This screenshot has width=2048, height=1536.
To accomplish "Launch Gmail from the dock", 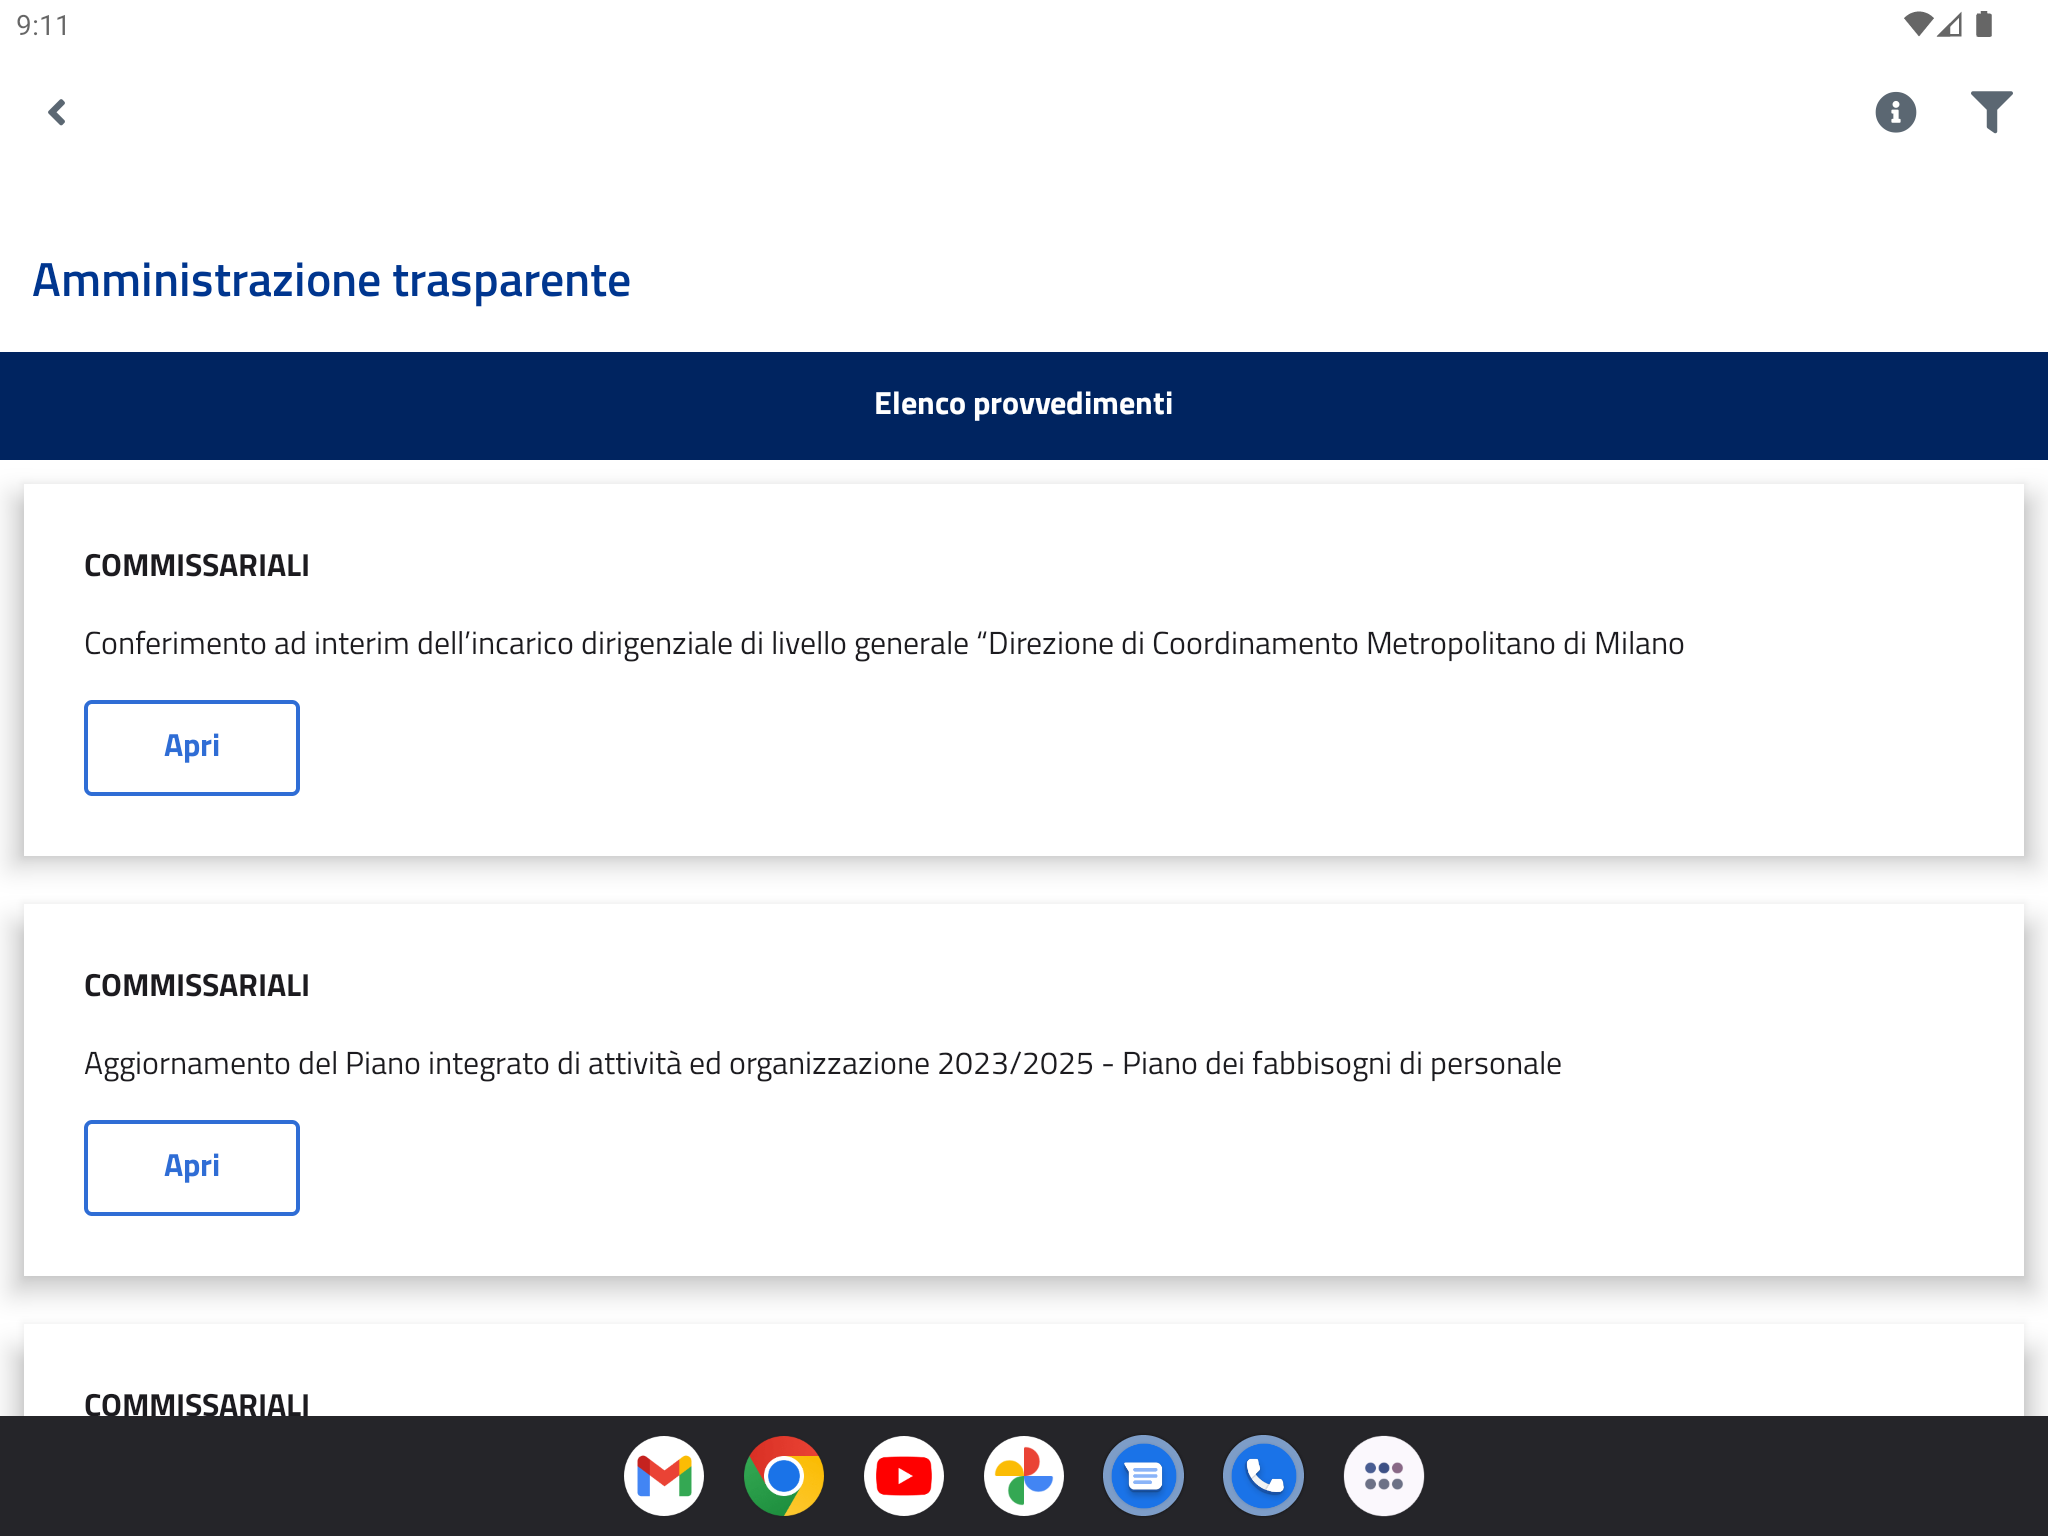I will click(x=664, y=1476).
